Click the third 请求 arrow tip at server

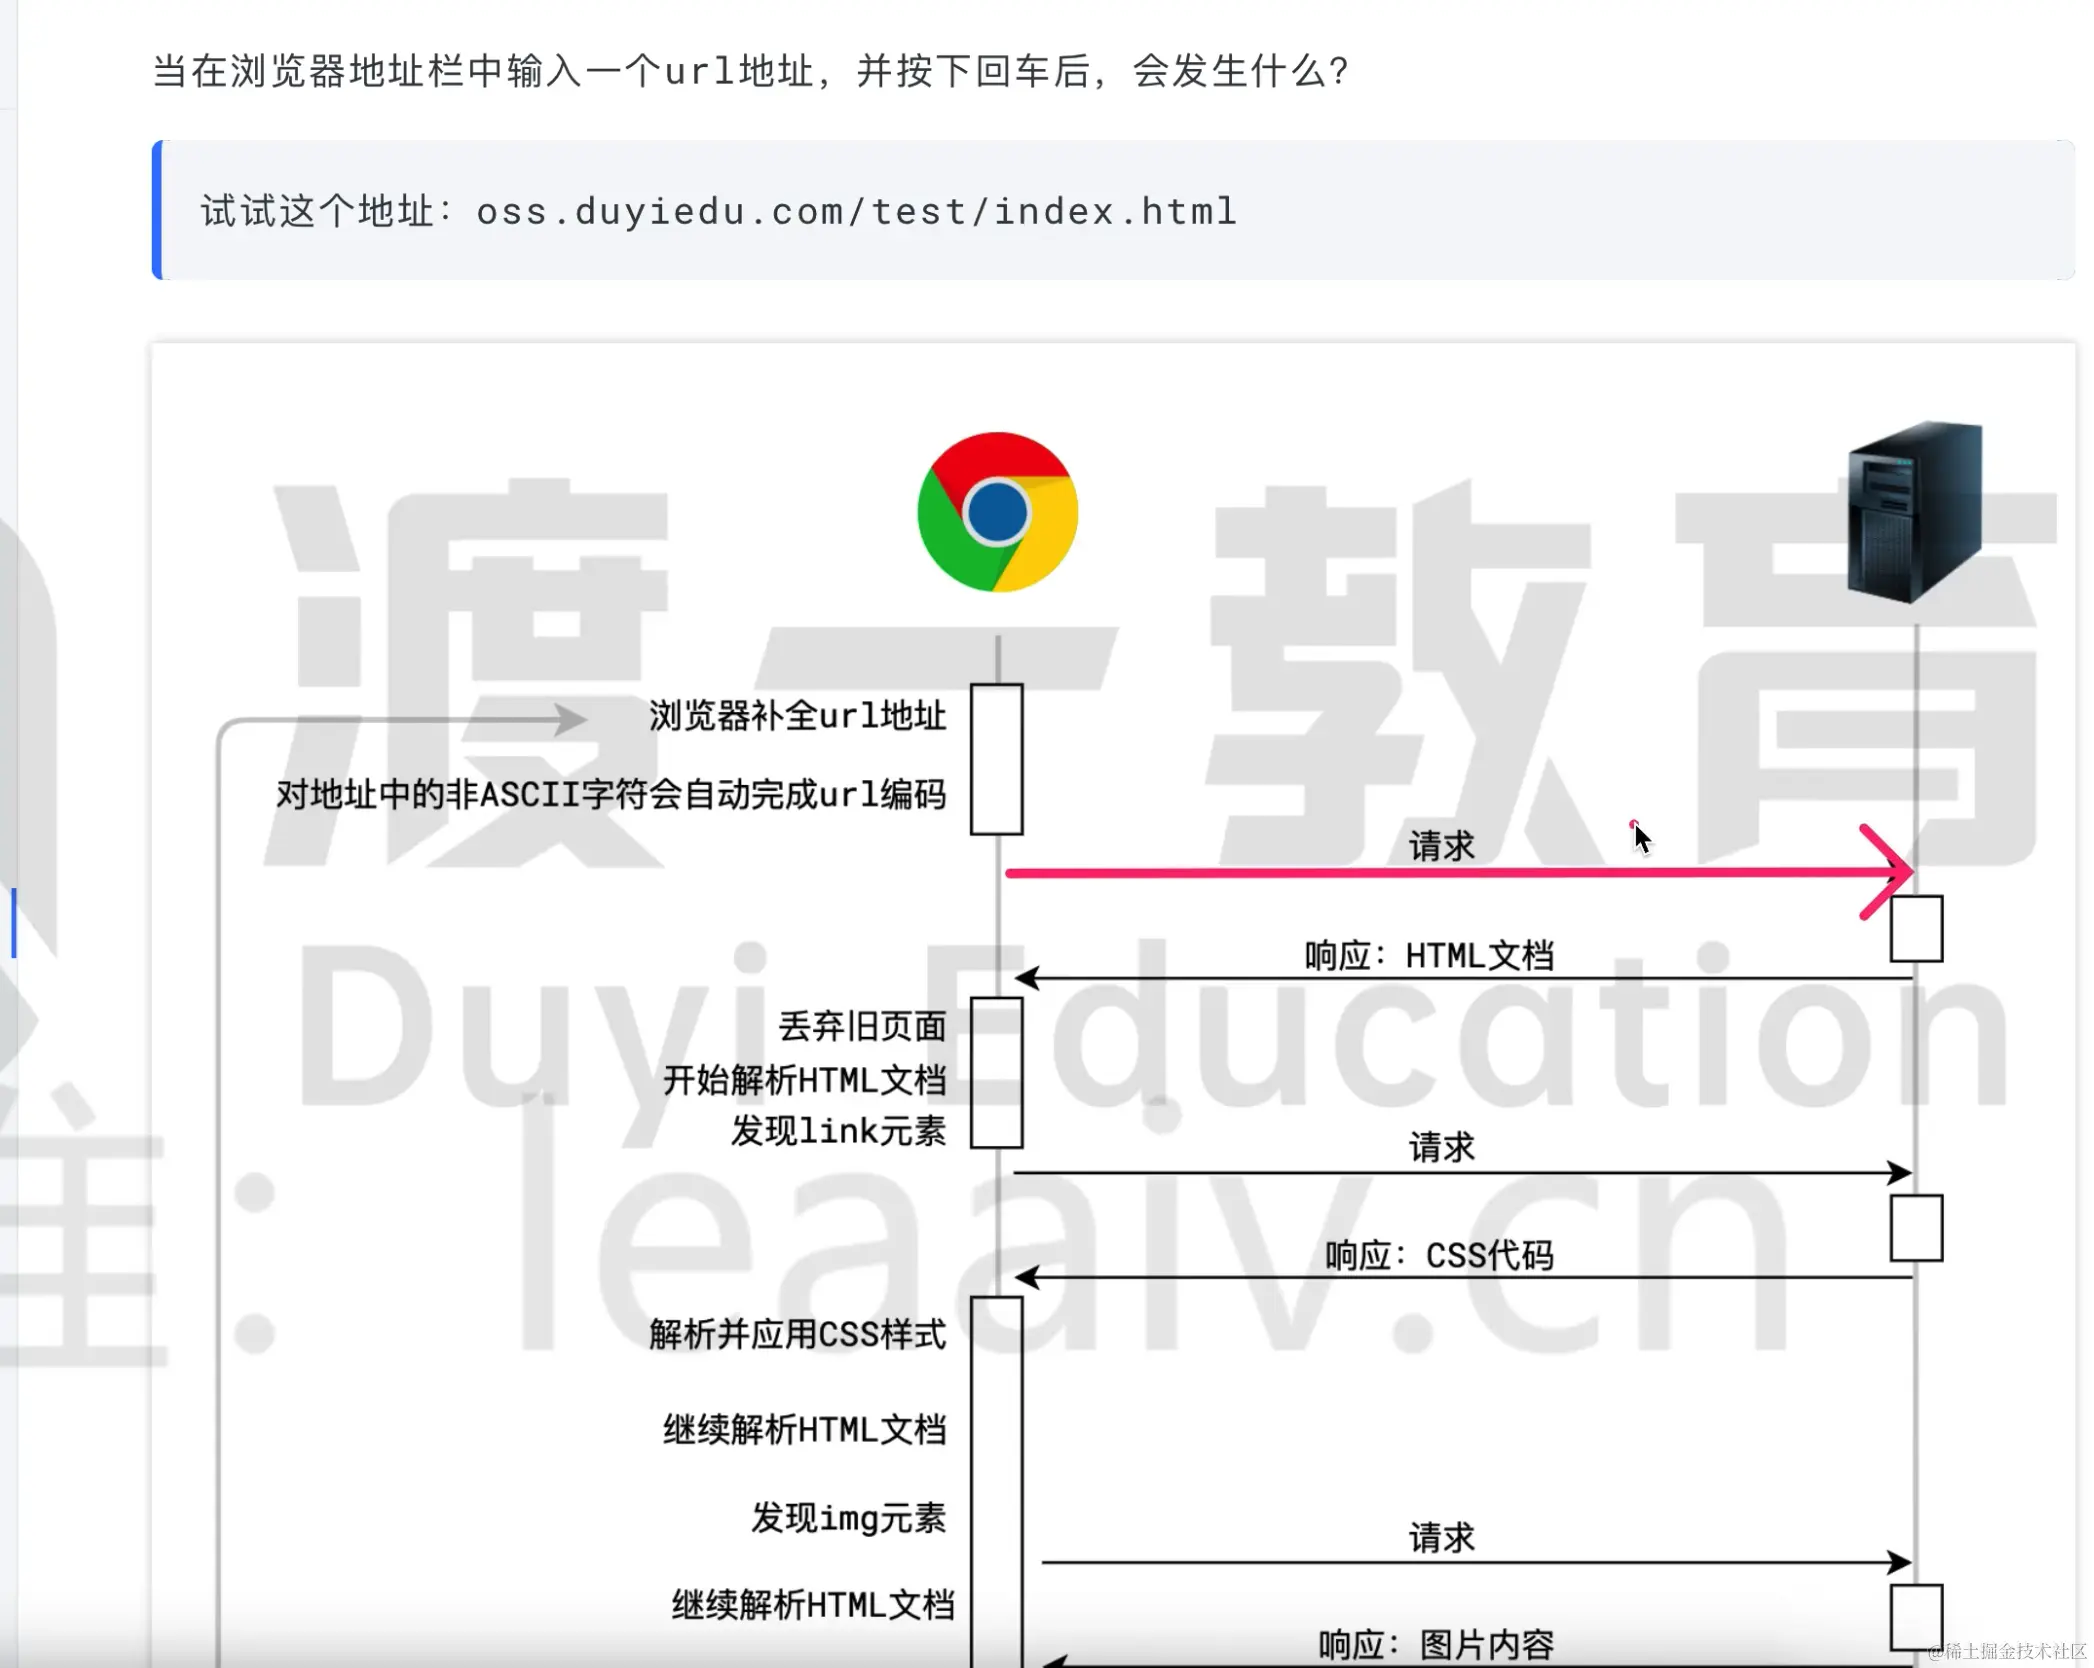[1899, 1561]
